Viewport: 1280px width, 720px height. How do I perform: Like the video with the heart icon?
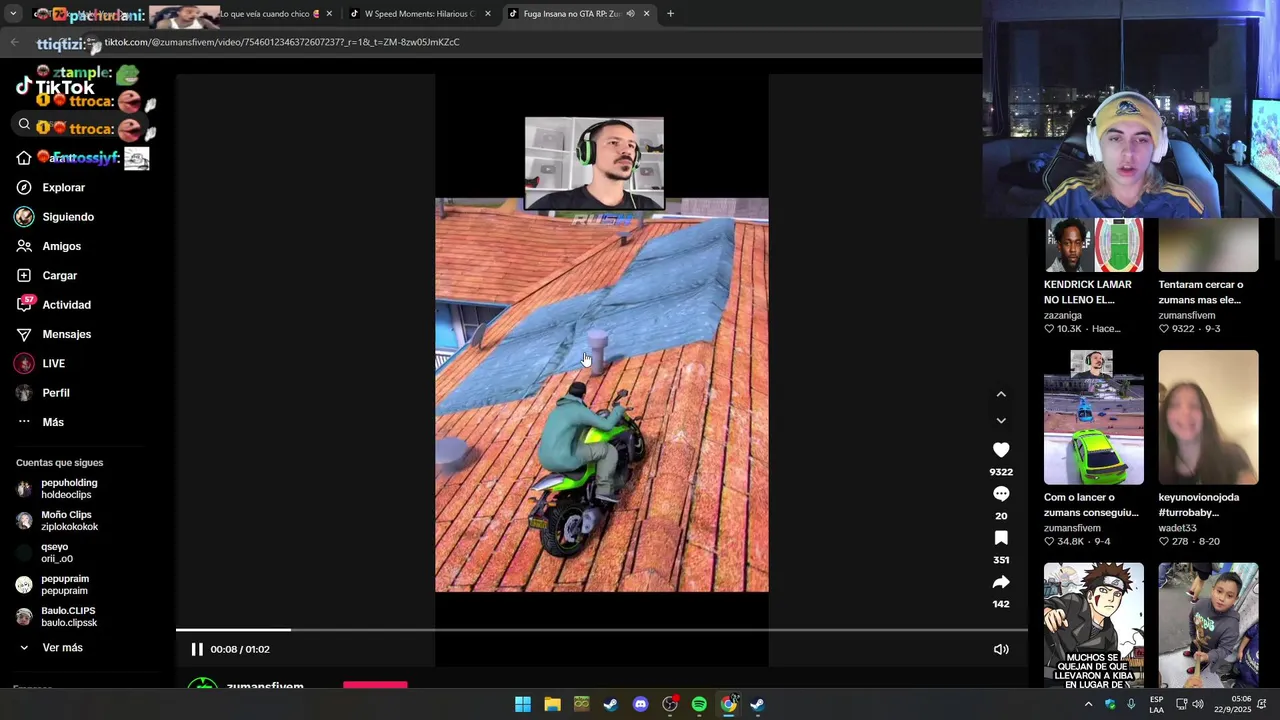click(1001, 450)
